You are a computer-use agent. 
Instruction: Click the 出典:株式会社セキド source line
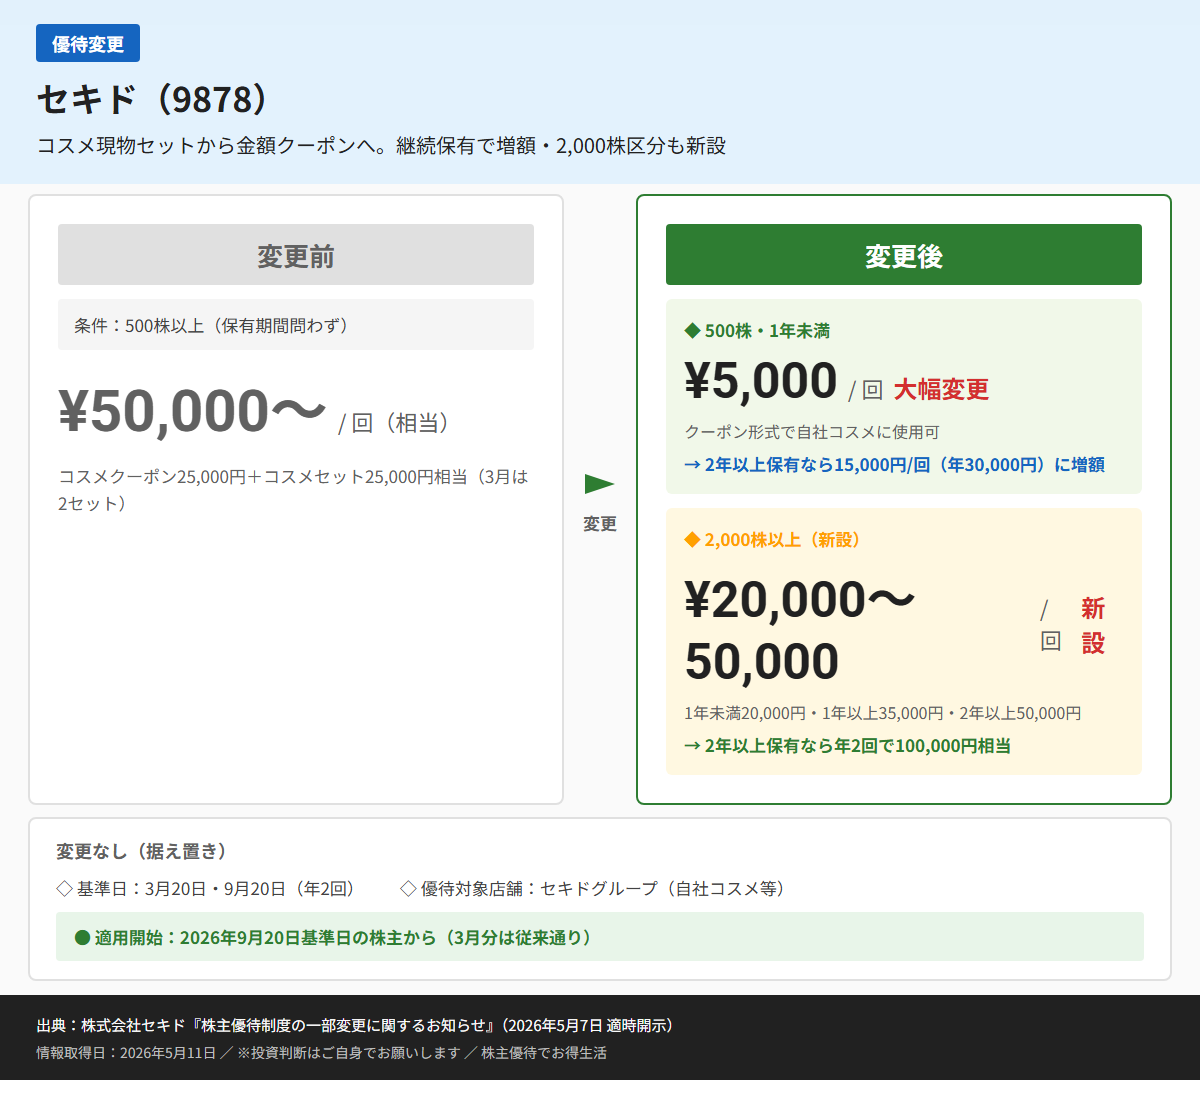(x=357, y=1026)
